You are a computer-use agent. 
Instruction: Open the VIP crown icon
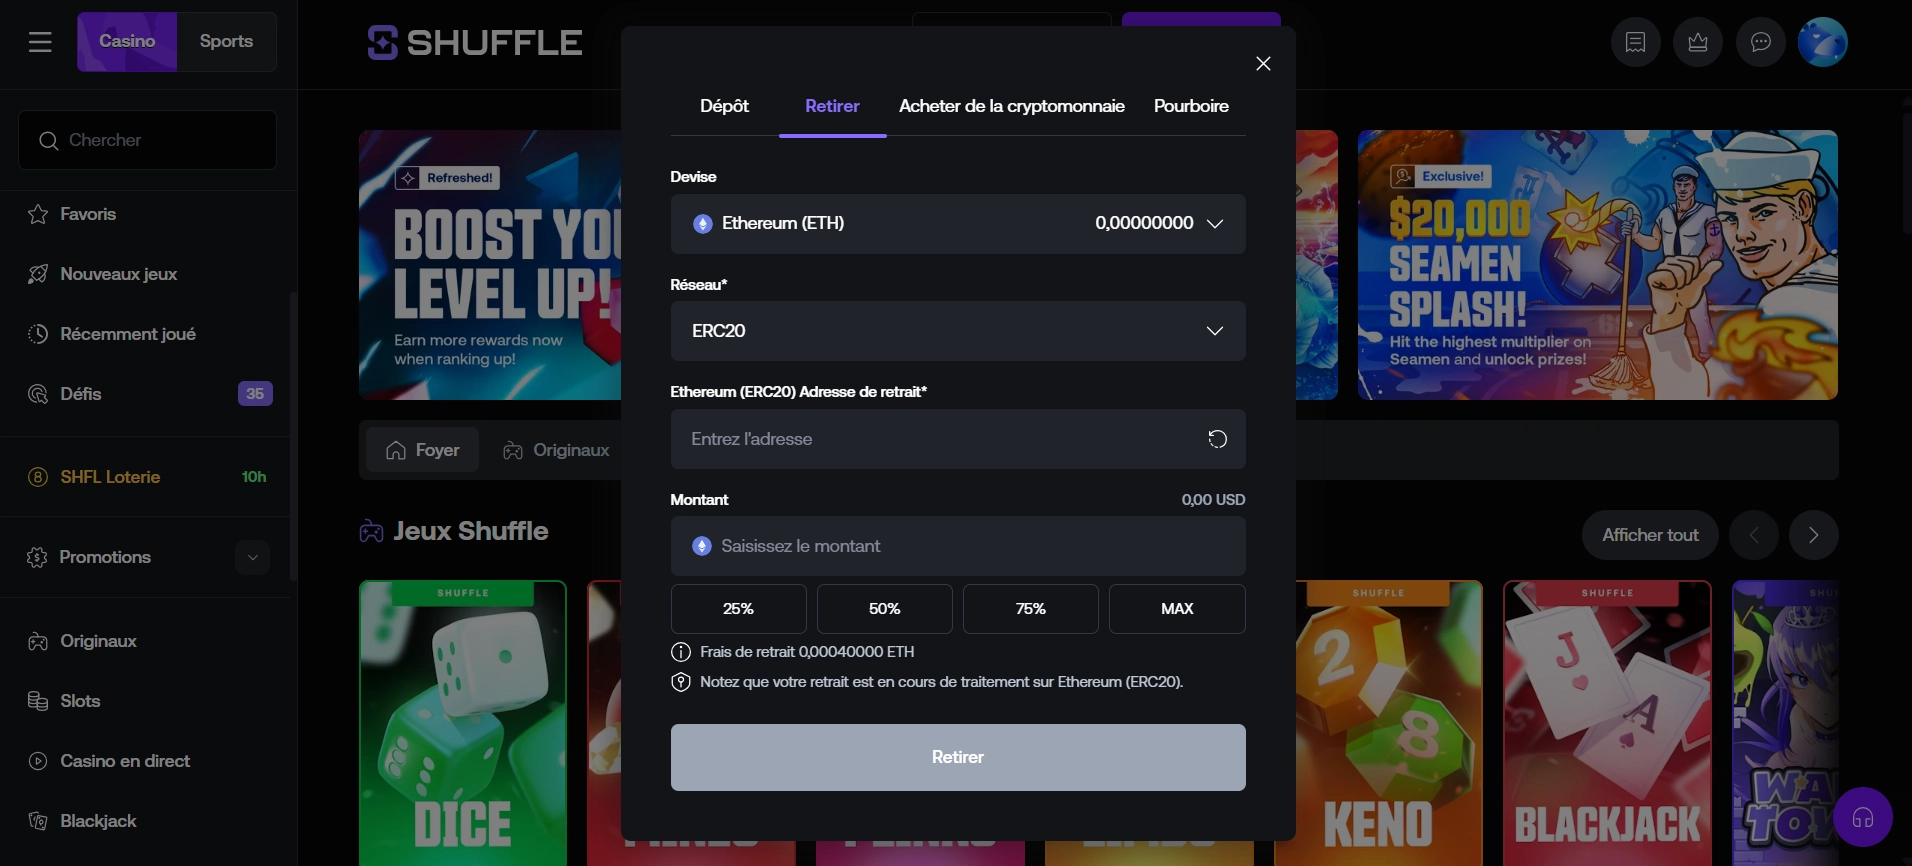pyautogui.click(x=1698, y=42)
